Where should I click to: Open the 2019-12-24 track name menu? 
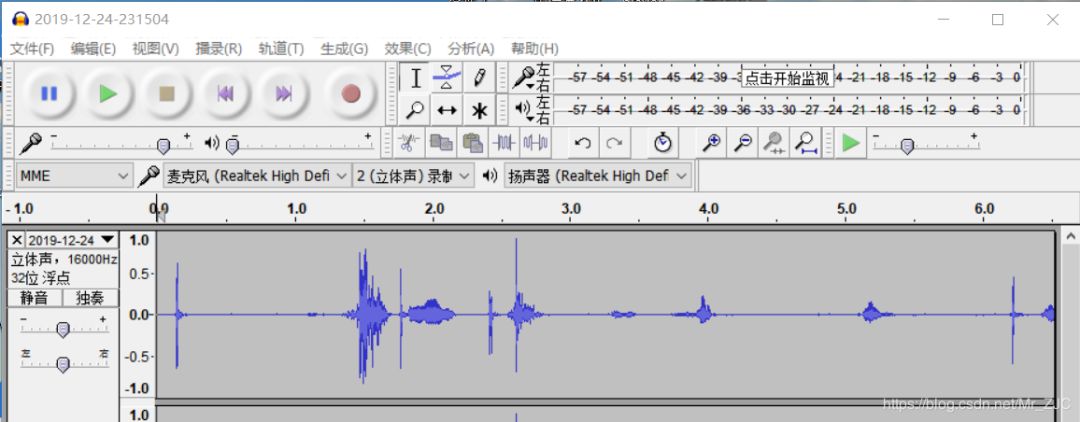[x=71, y=240]
